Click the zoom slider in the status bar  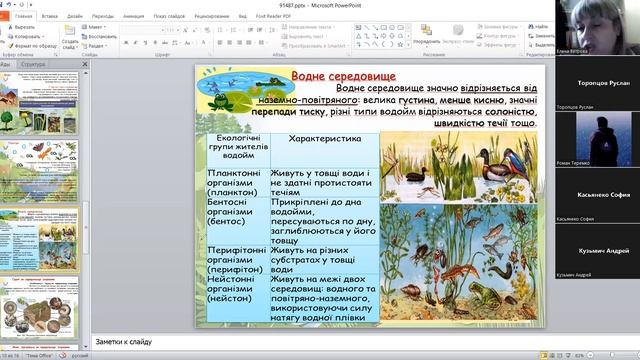[x=611, y=356]
